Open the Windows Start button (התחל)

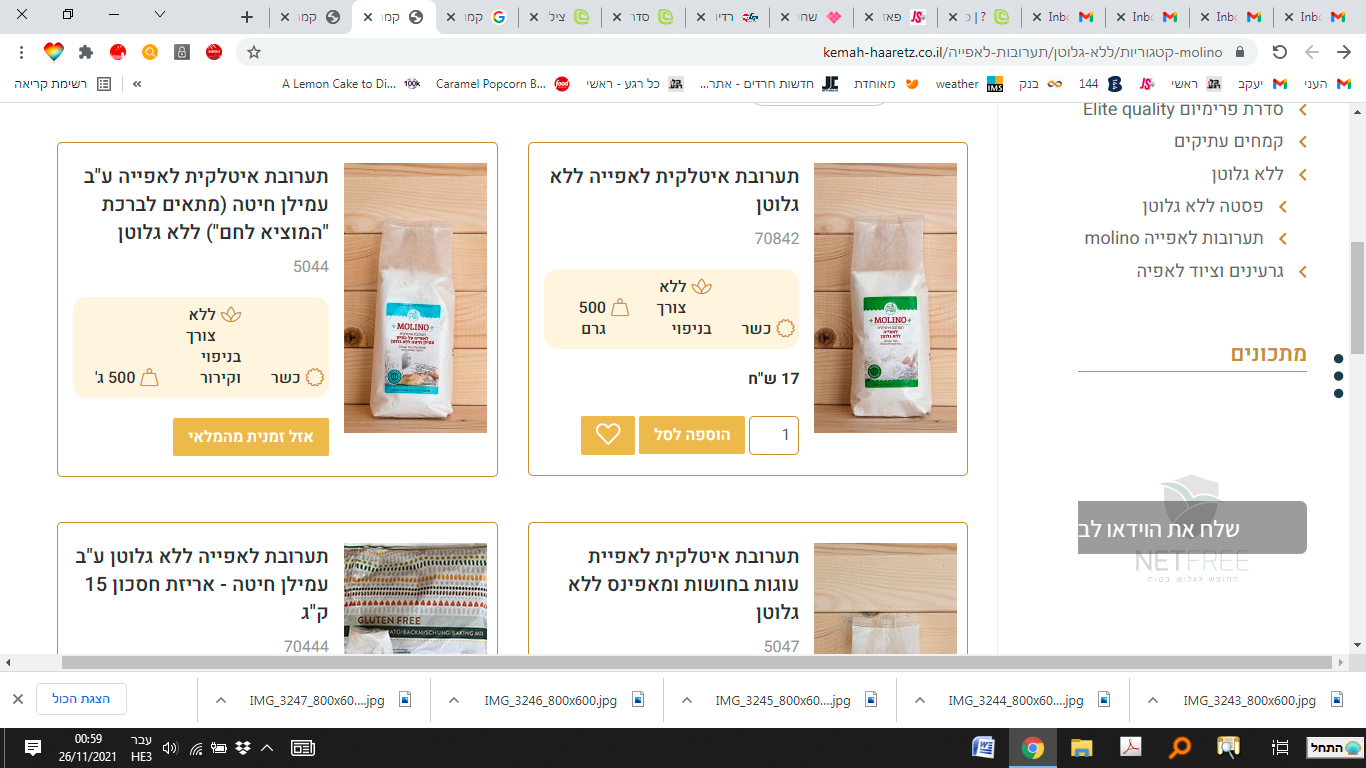[x=1336, y=748]
